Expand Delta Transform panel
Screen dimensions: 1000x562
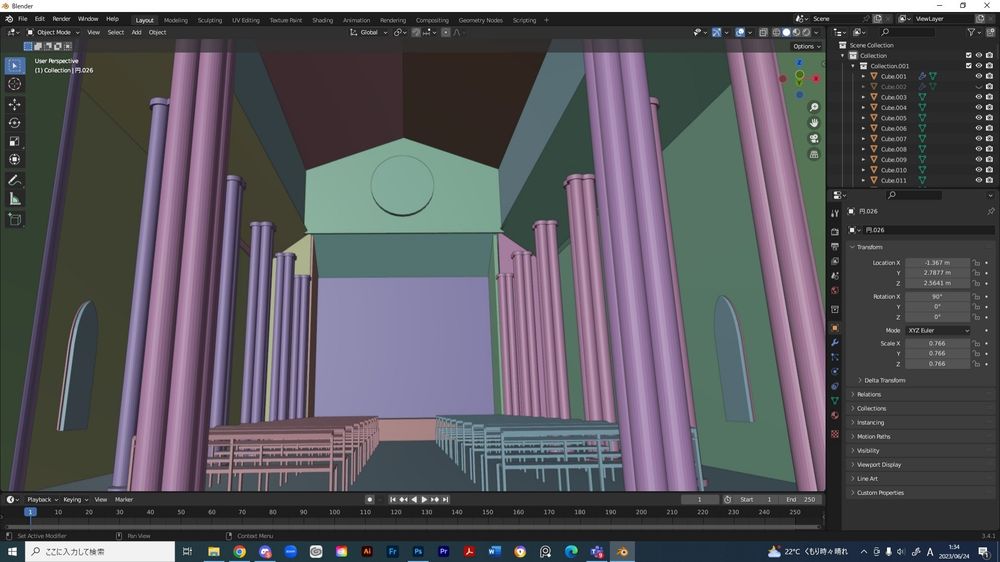883,380
